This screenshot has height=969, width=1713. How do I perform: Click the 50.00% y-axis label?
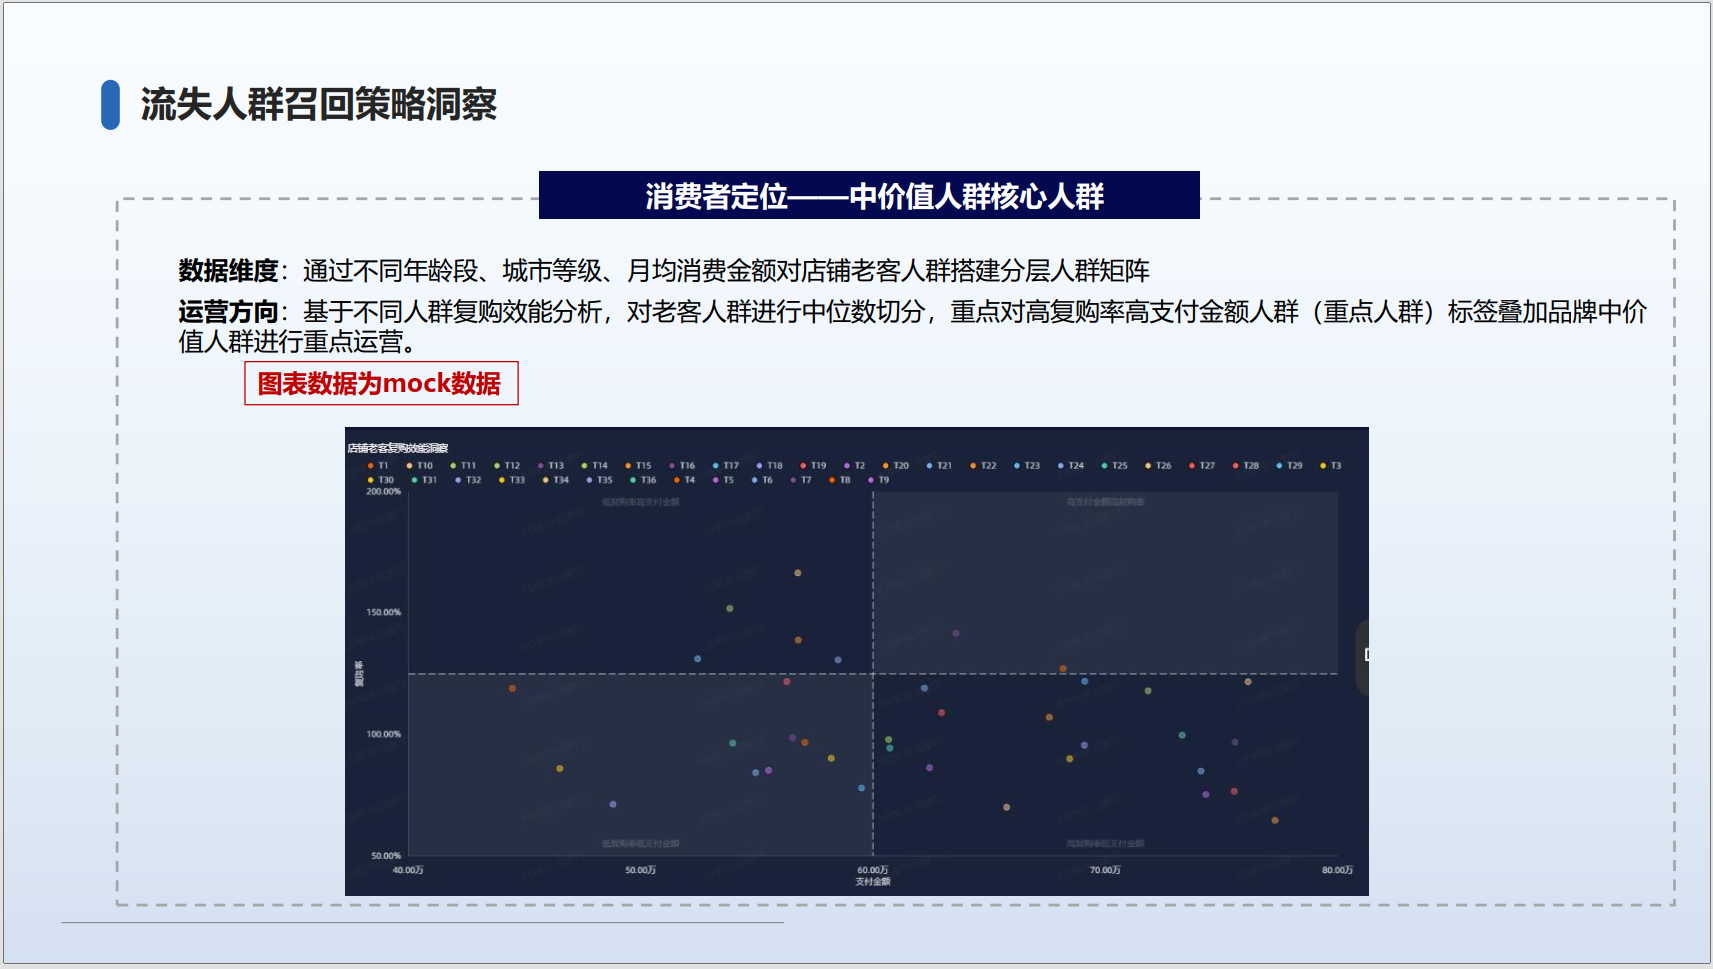pyautogui.click(x=386, y=856)
